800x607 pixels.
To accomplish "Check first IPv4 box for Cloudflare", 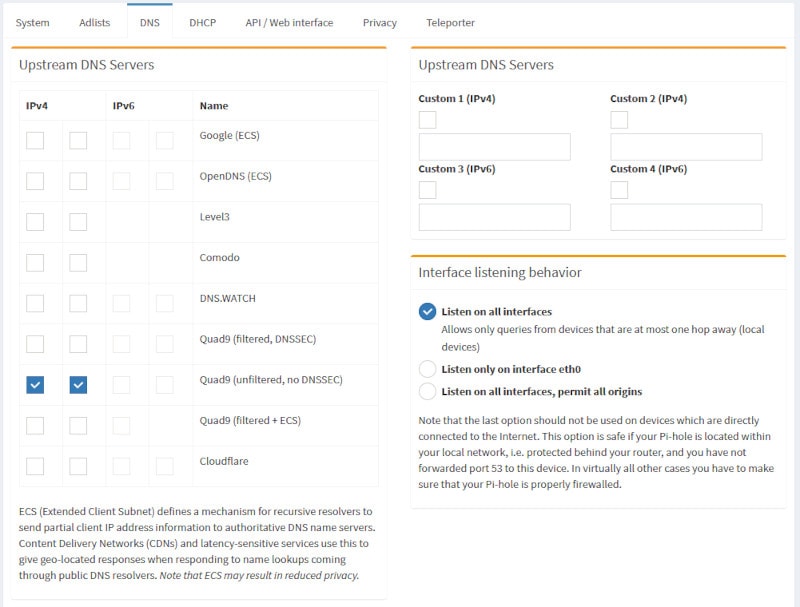I will point(35,466).
